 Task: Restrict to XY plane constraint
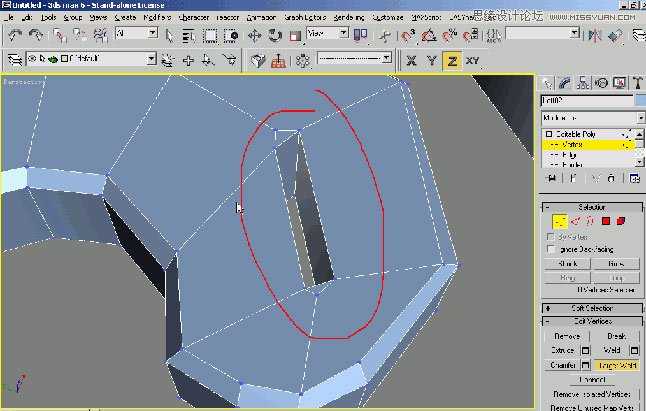pos(473,61)
